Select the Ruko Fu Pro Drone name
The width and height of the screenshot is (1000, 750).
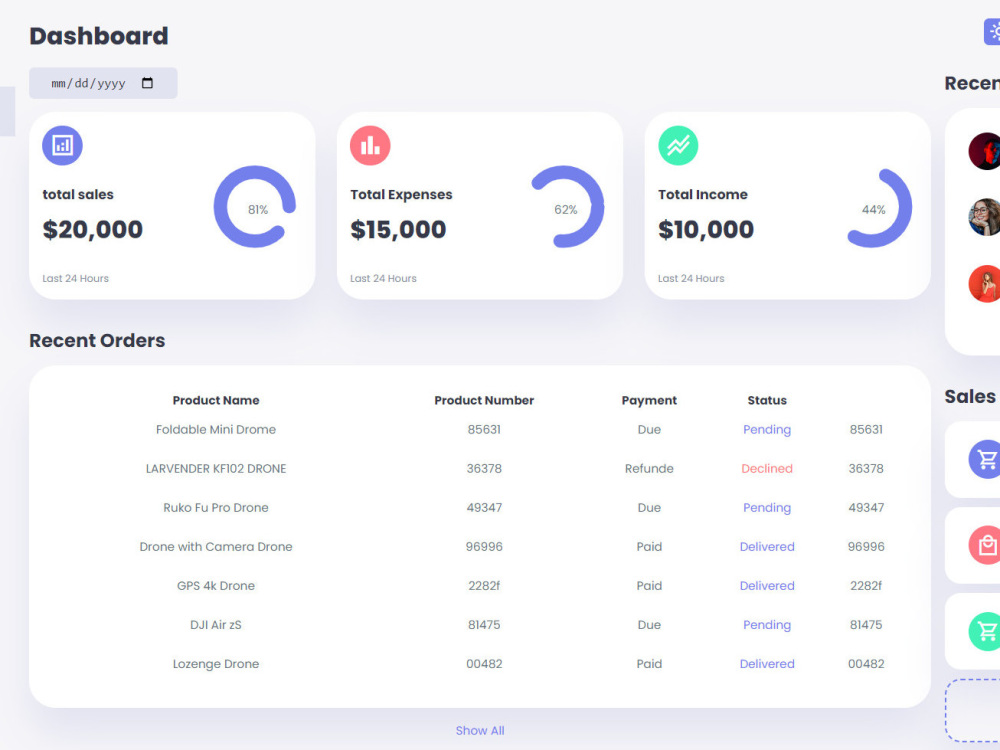pyautogui.click(x=216, y=508)
